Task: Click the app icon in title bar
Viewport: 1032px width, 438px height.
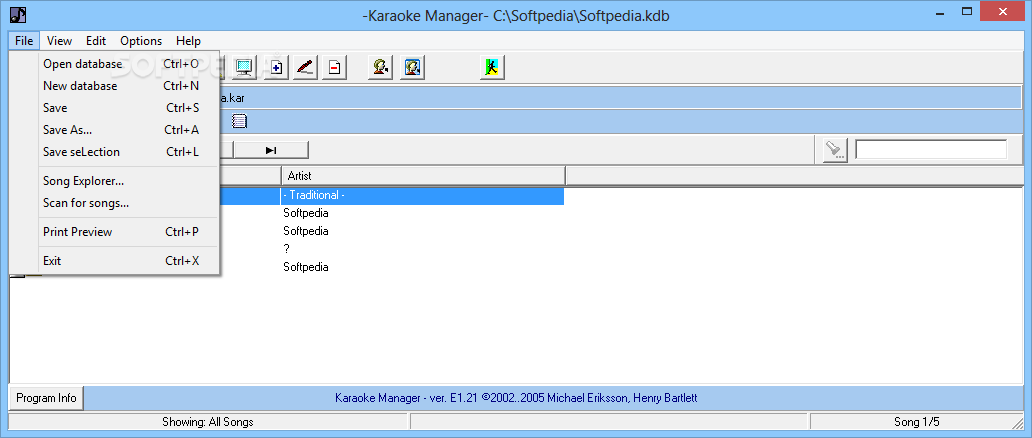Action: tap(18, 13)
